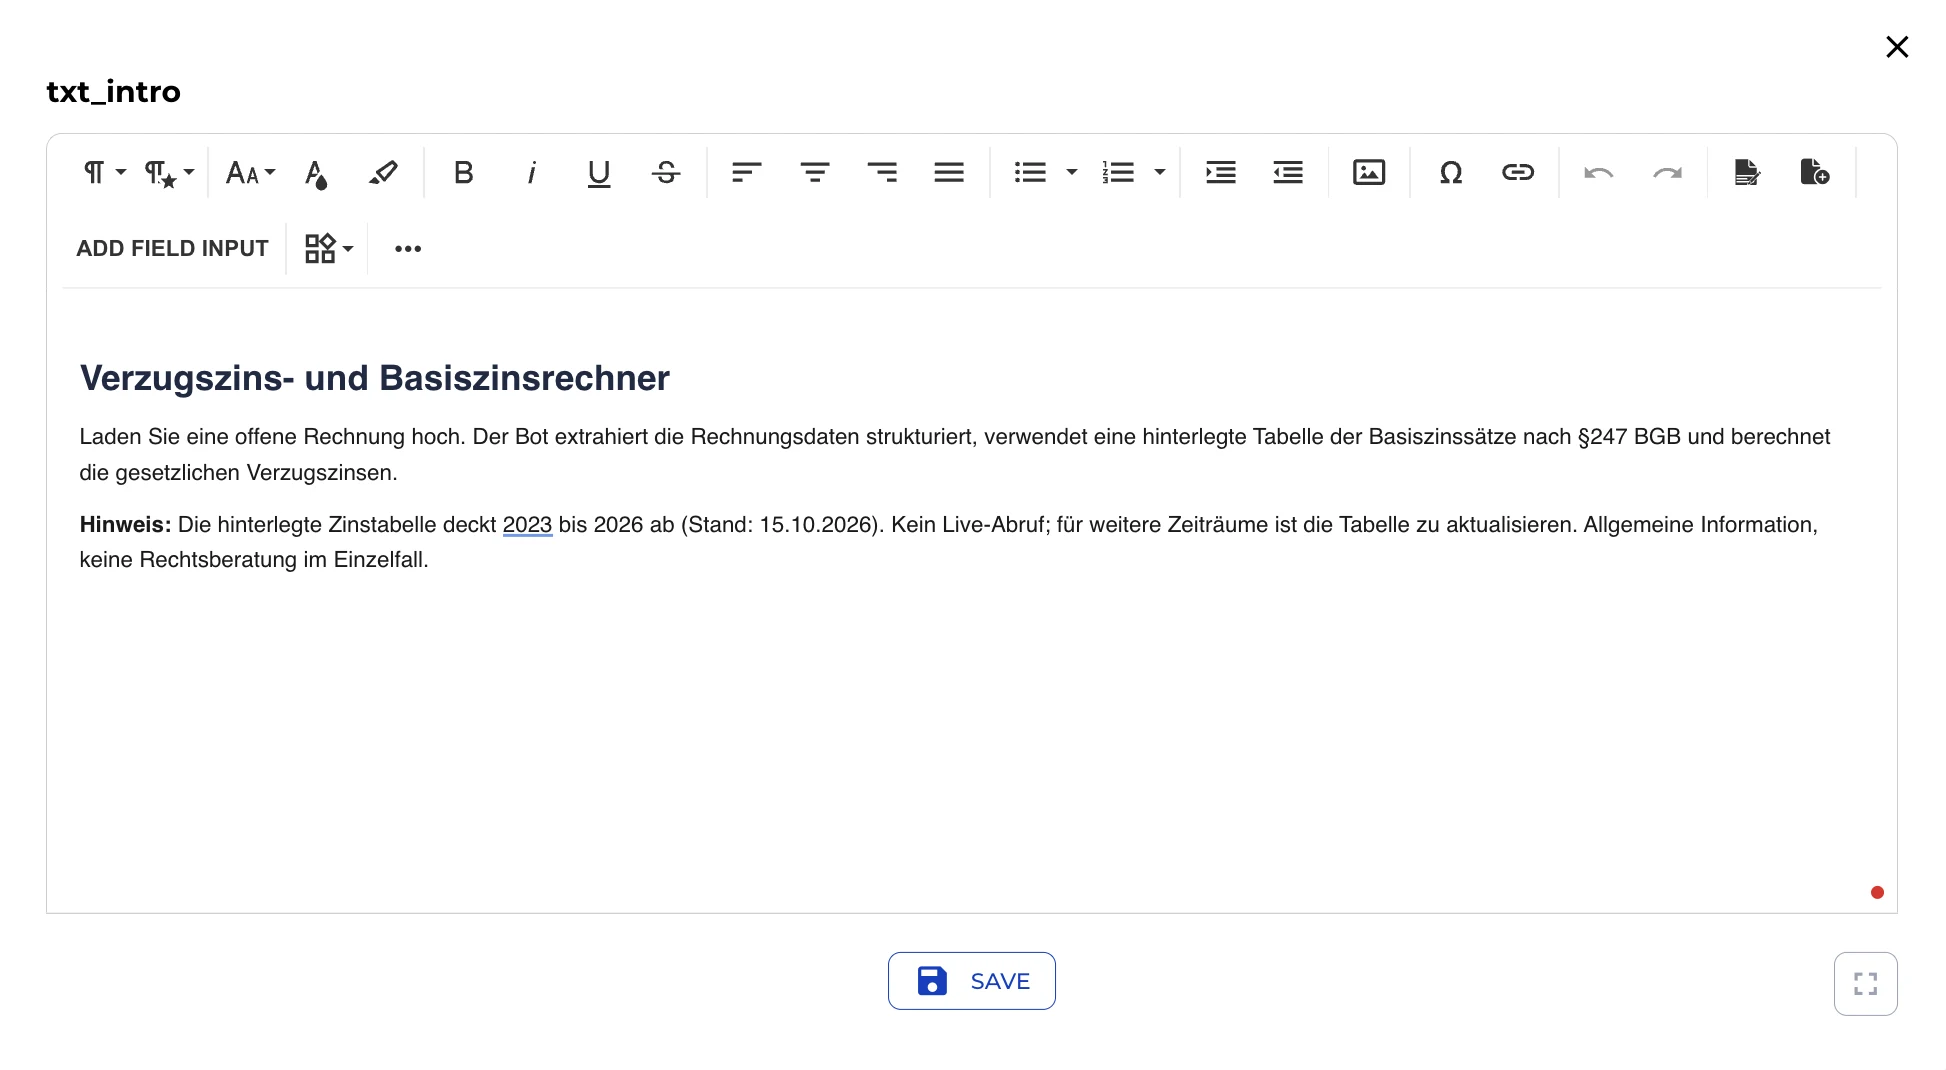This screenshot has width=1946, height=1070.
Task: Choose text color tool
Action: point(316,173)
